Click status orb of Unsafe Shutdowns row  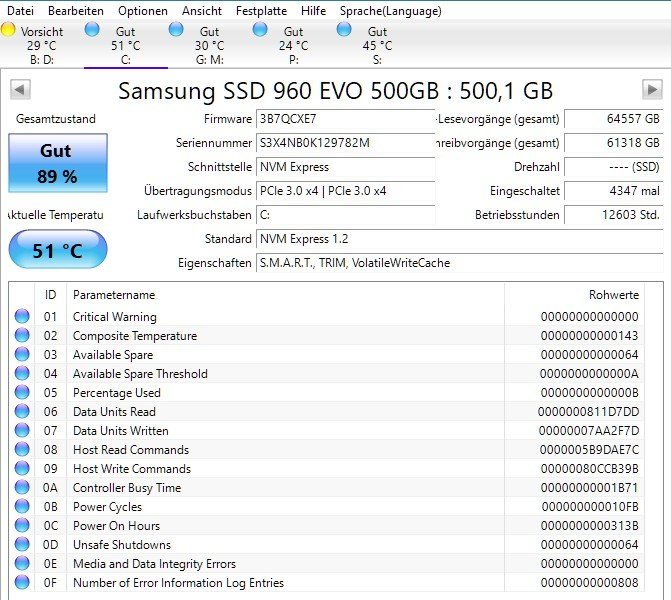coord(22,544)
